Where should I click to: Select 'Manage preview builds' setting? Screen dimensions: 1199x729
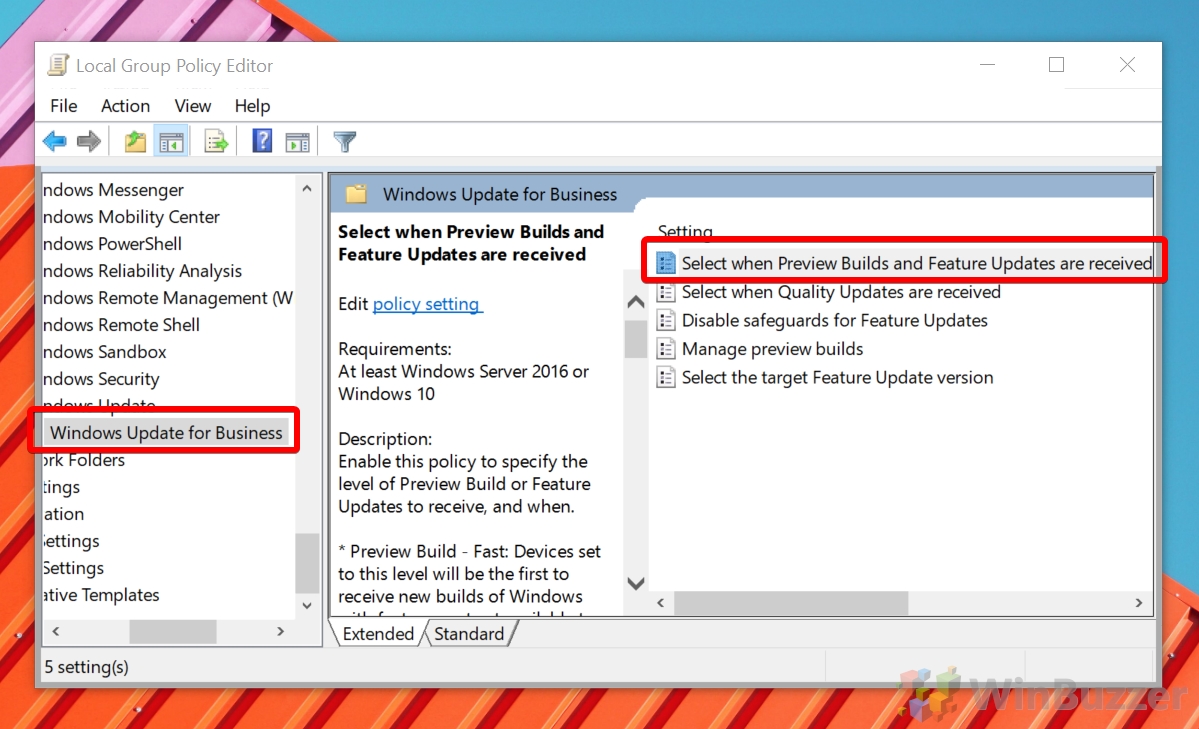click(x=772, y=349)
